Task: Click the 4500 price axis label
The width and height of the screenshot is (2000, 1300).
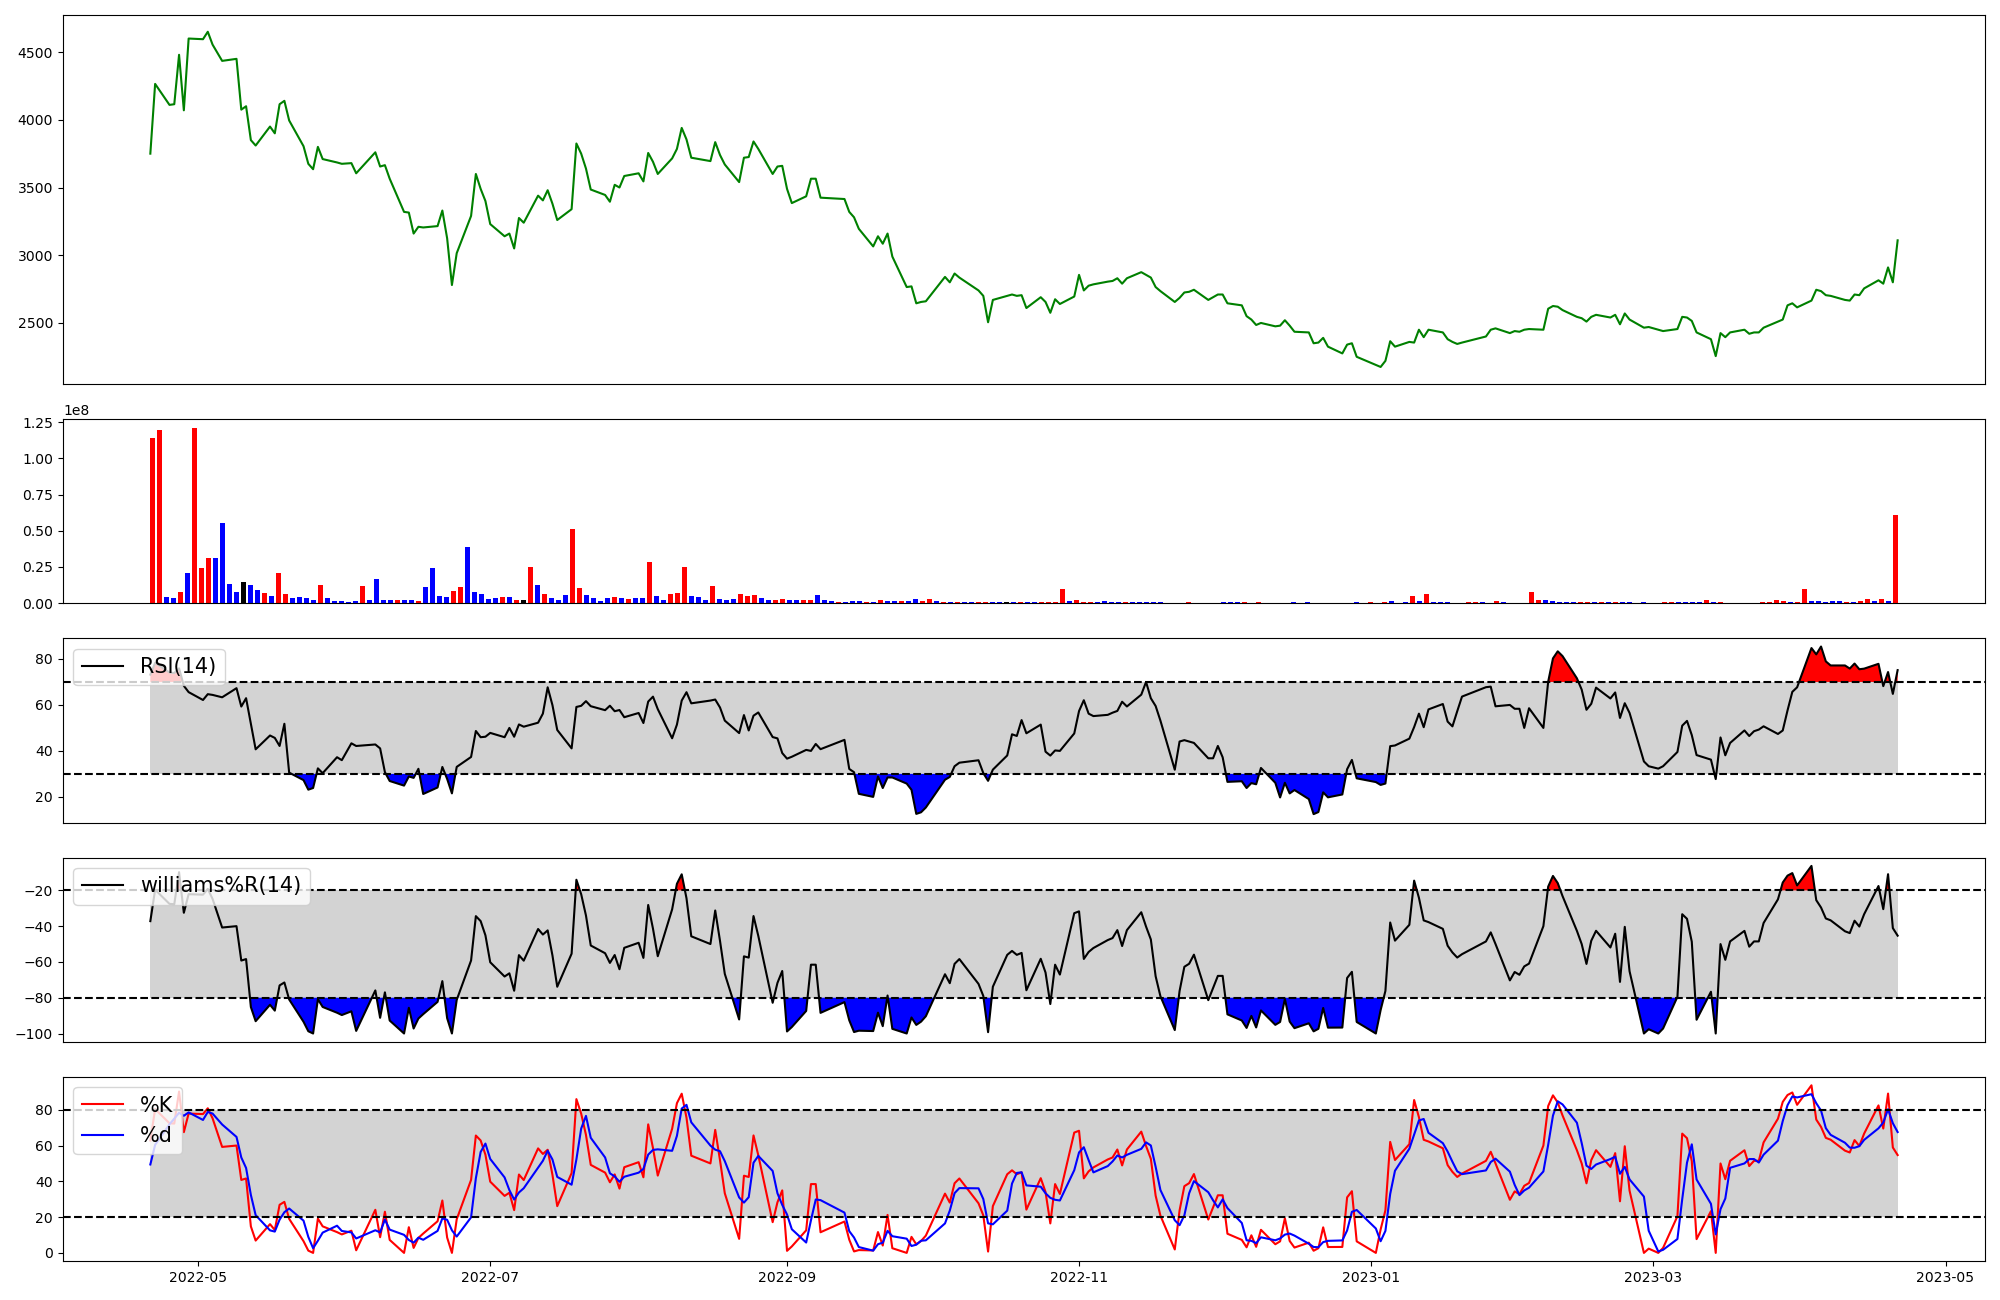Action: point(35,53)
